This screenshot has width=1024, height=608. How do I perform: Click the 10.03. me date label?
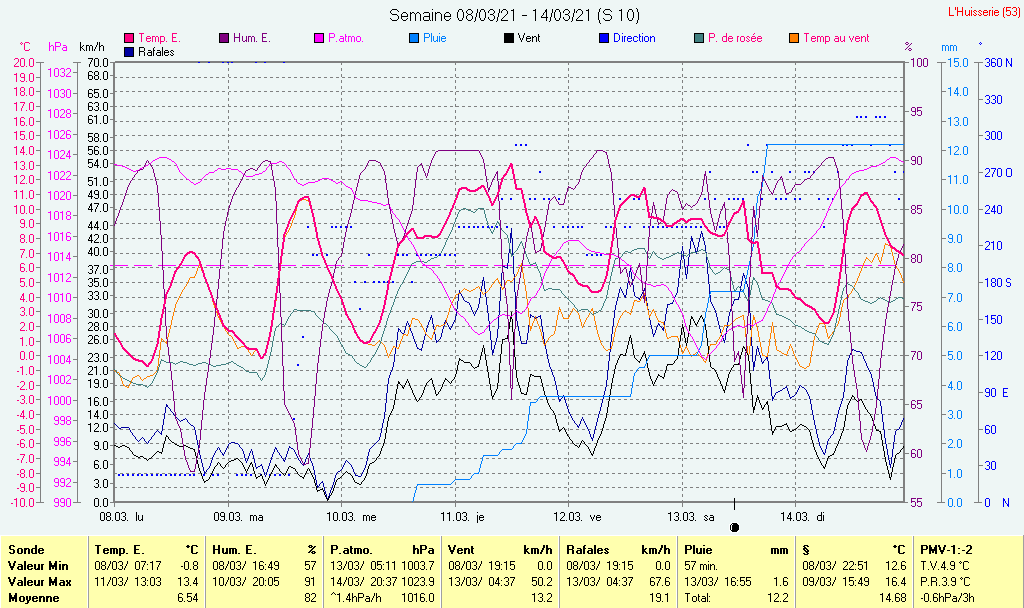(351, 517)
